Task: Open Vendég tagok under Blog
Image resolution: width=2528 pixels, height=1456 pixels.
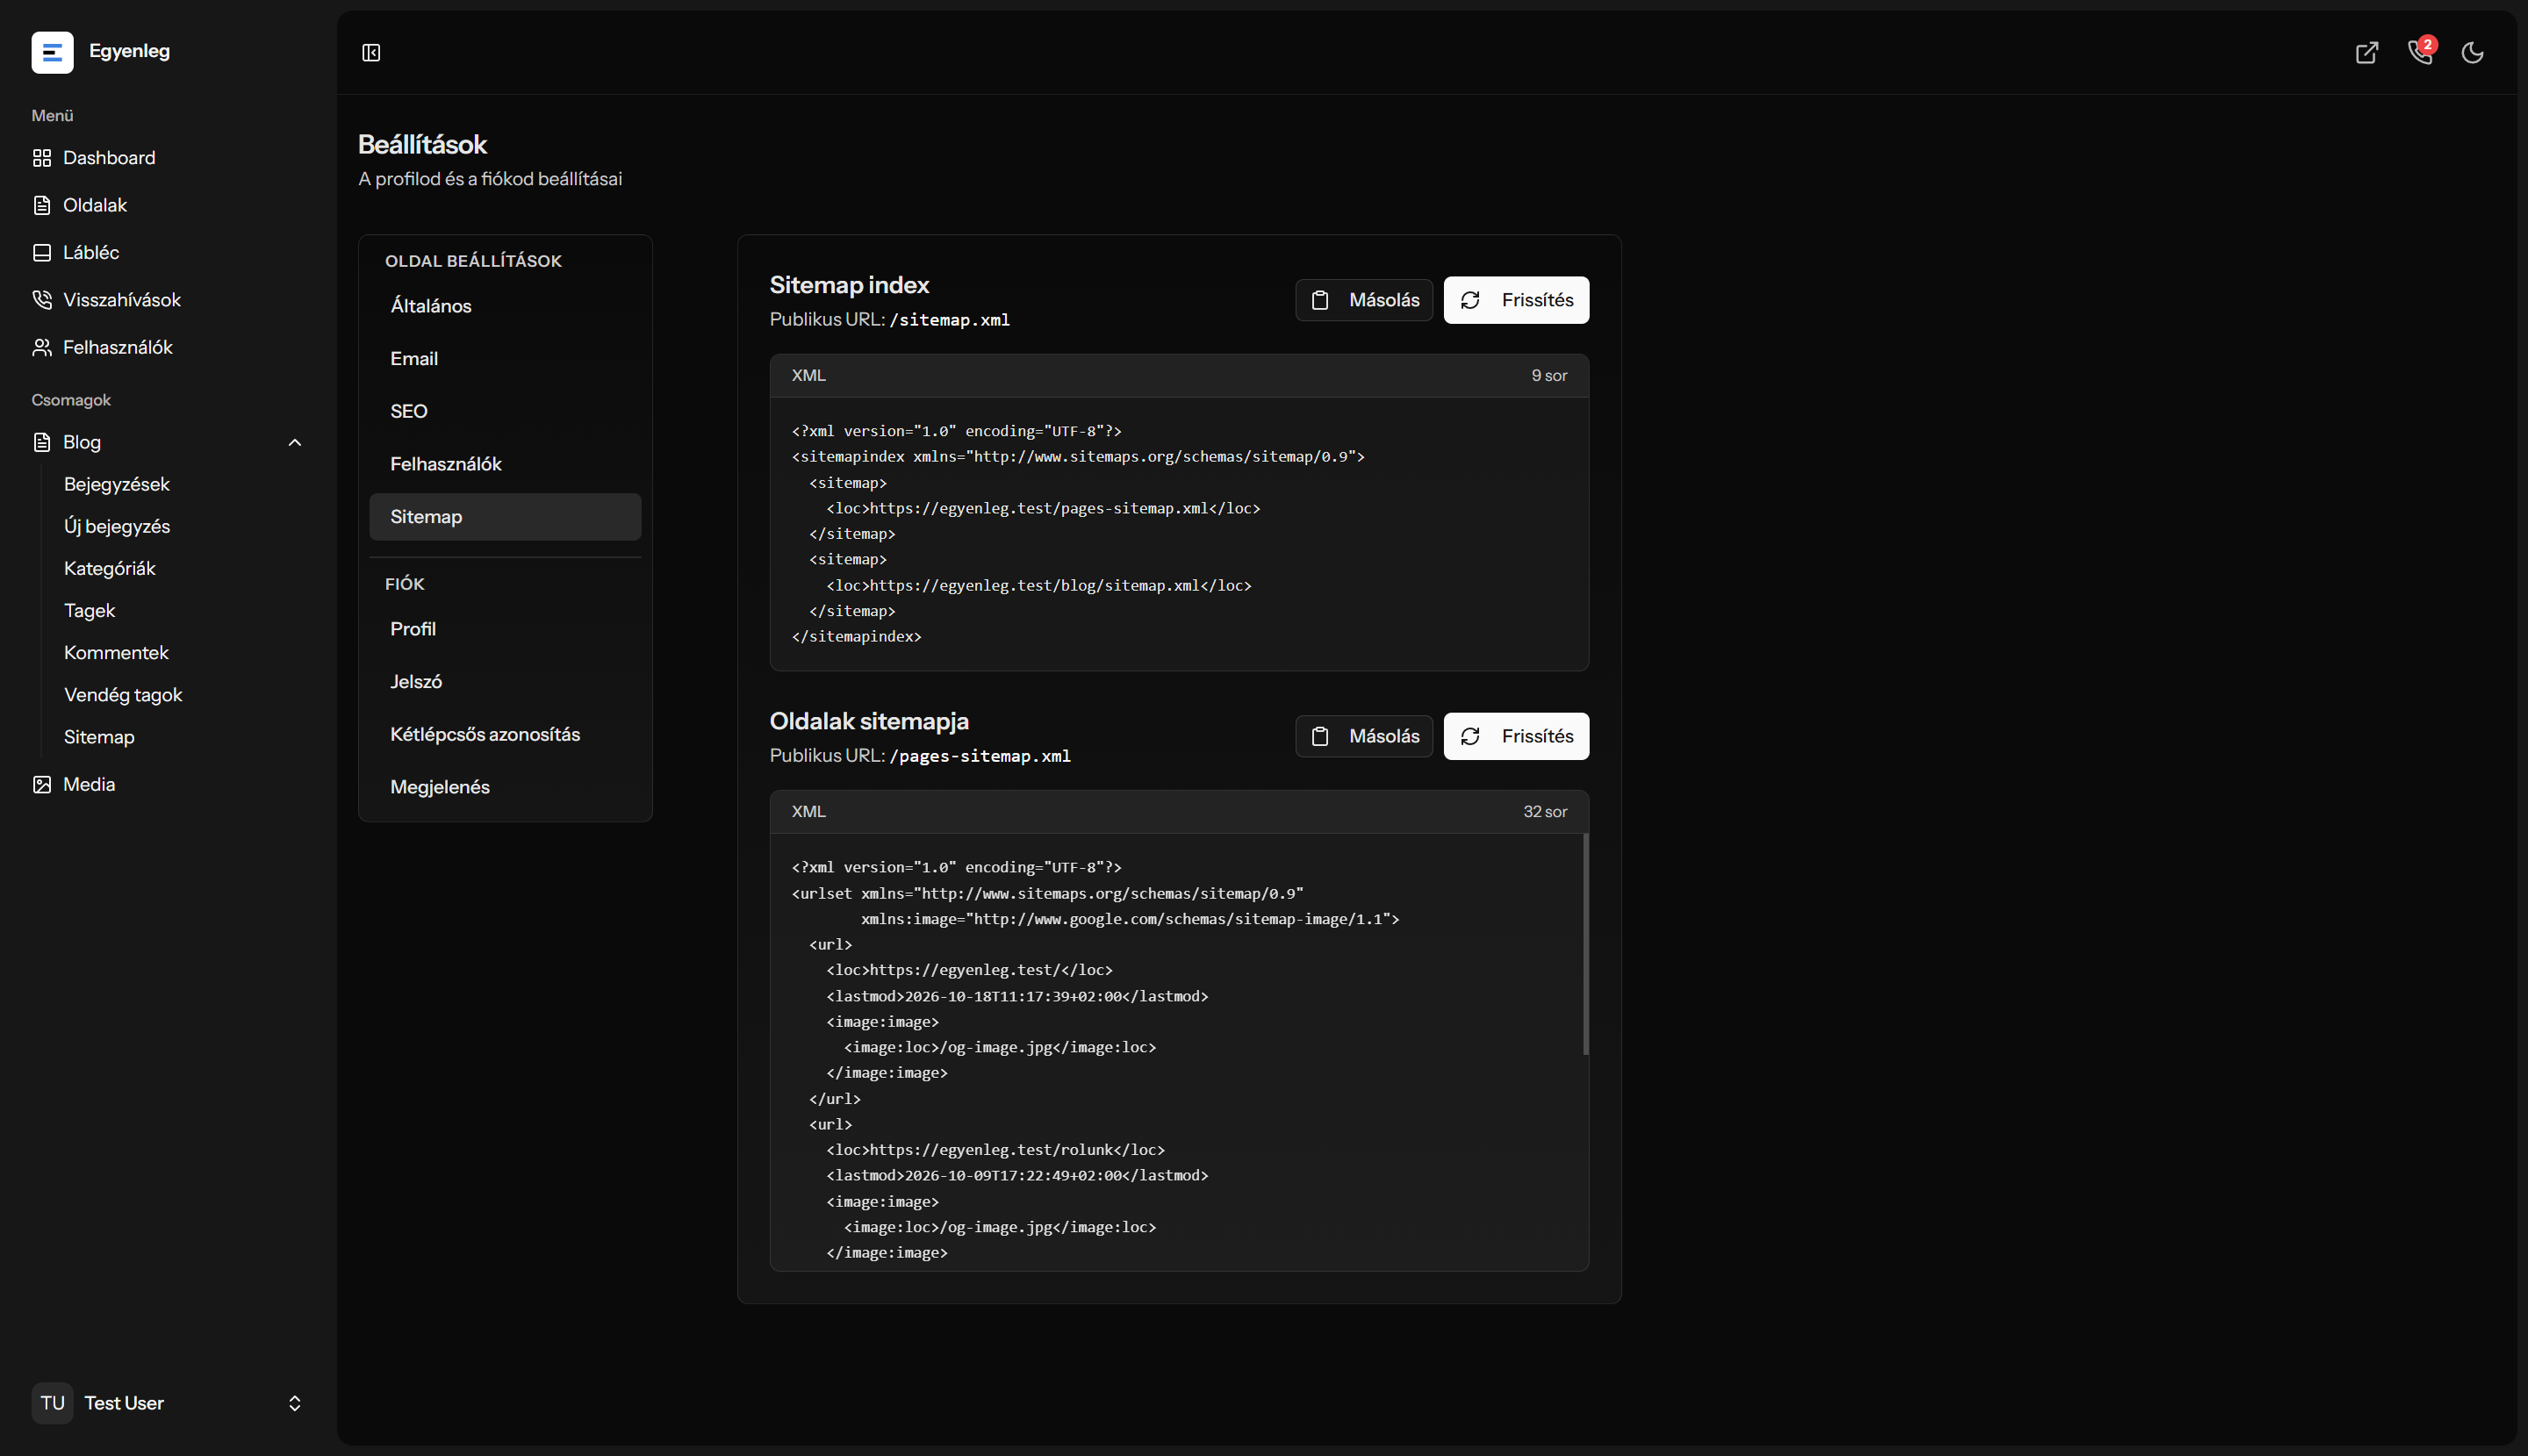Action: coord(123,695)
